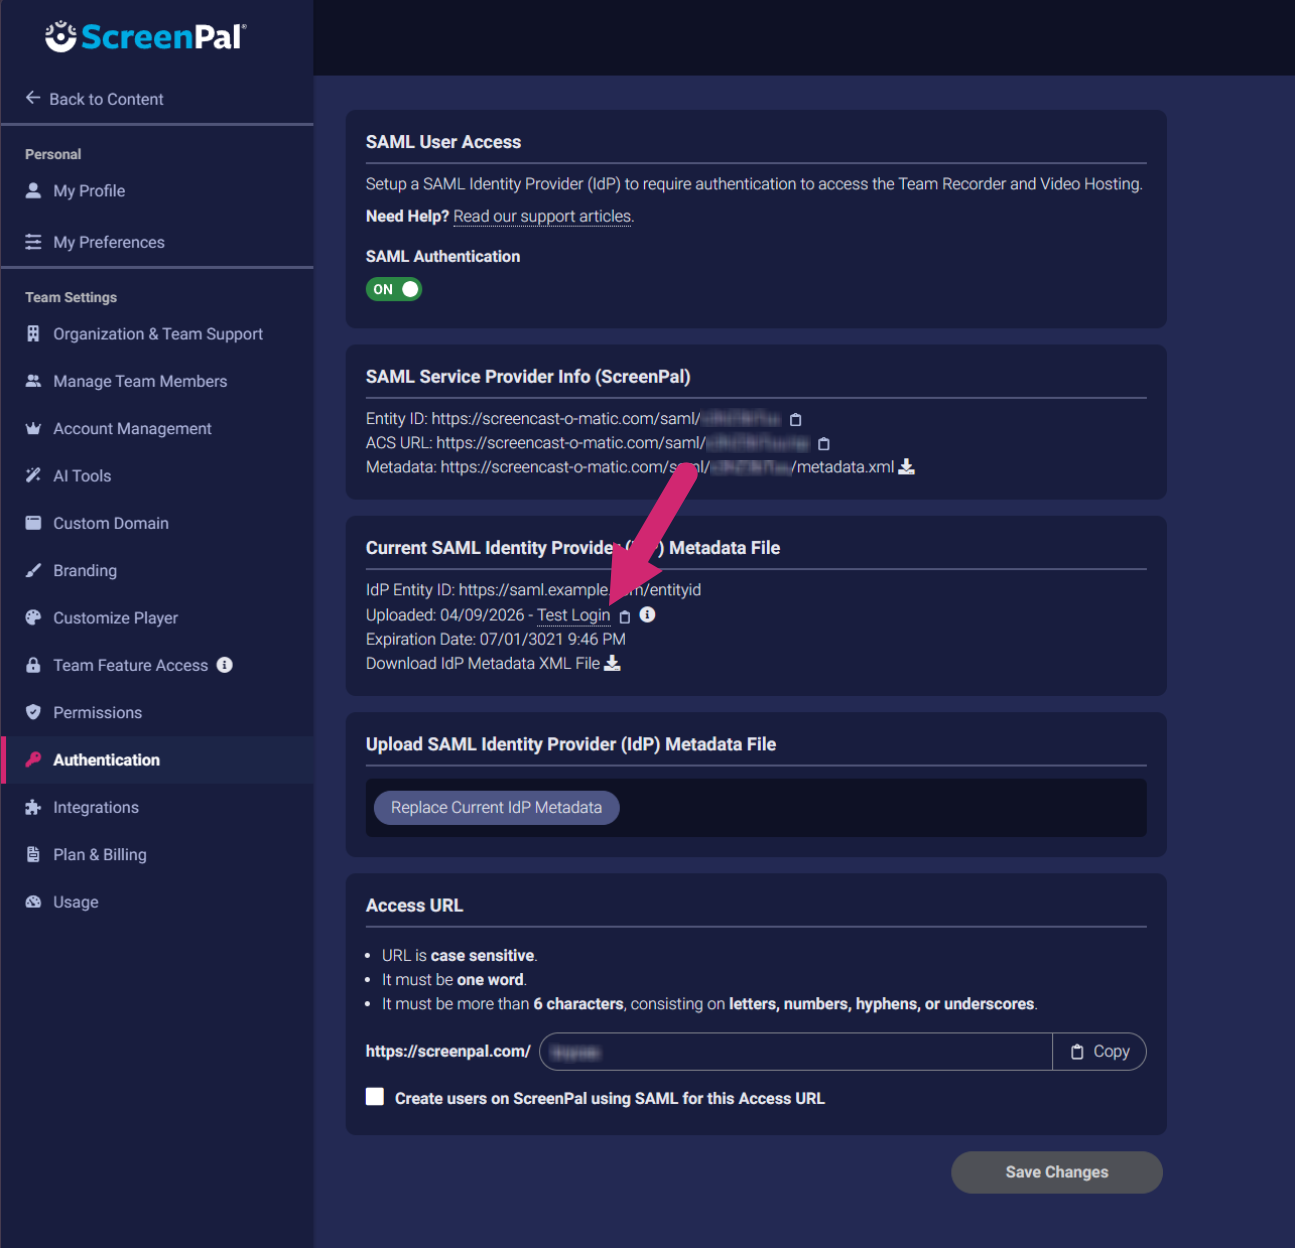Click the Usage gauge icon
The width and height of the screenshot is (1295, 1248).
33,901
